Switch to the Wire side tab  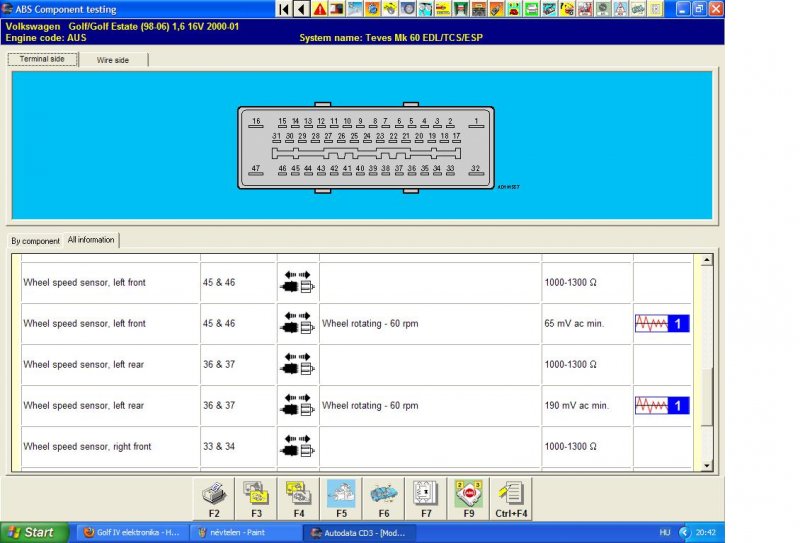click(113, 60)
